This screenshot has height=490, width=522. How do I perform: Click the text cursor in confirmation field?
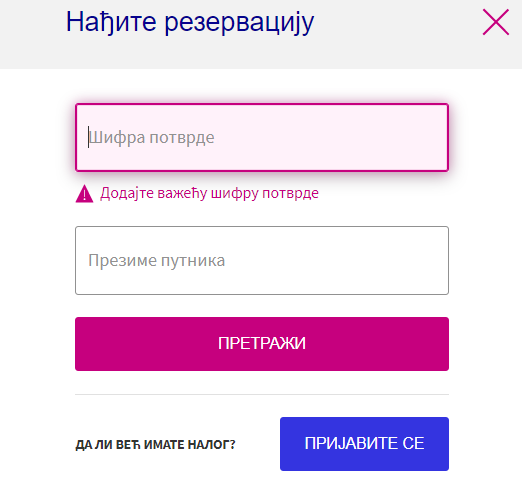(88, 137)
